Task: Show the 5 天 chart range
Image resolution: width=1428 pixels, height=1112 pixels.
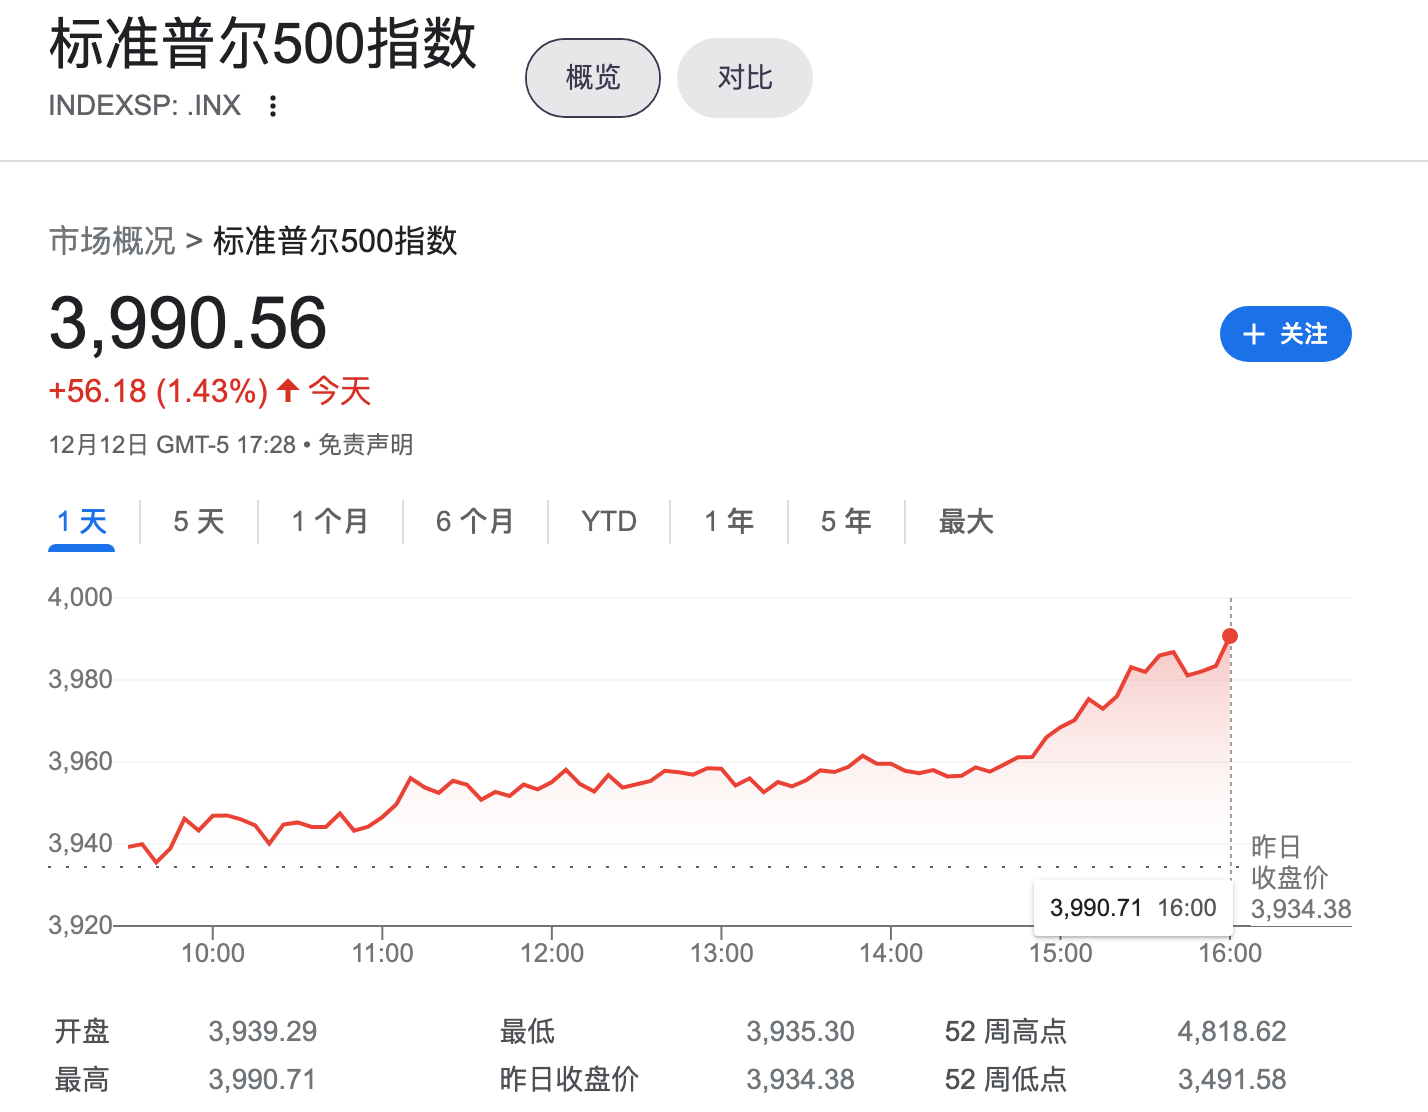Action: tap(199, 522)
